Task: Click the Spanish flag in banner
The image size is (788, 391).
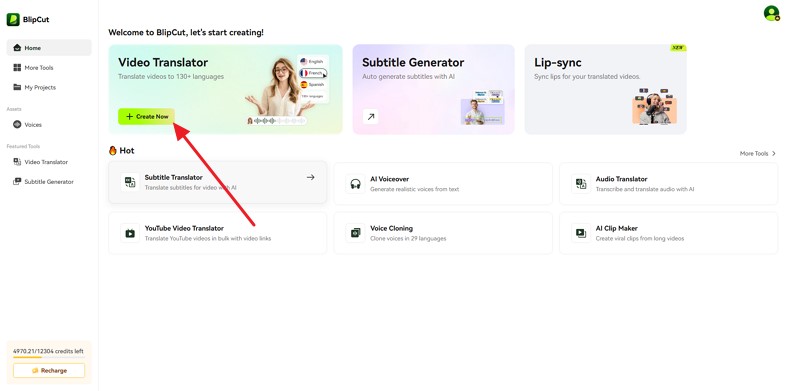Action: pos(304,84)
